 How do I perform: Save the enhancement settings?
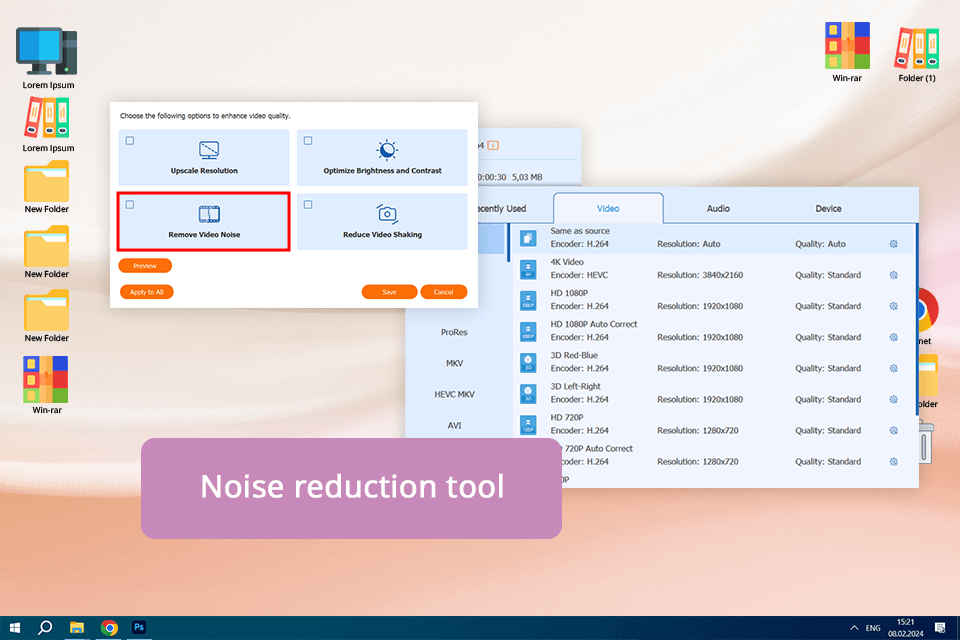389,292
